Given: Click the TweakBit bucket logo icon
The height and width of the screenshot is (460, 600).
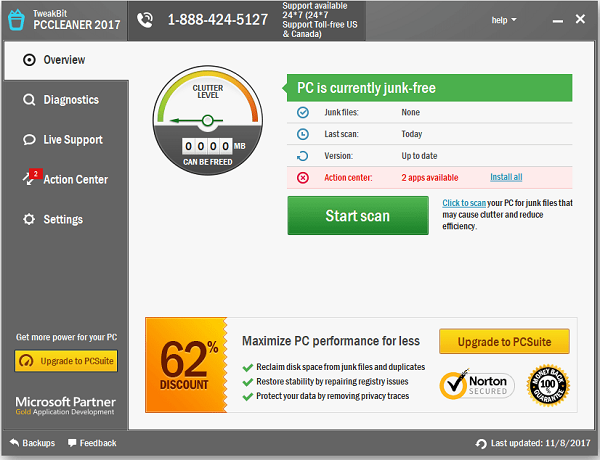Looking at the screenshot, I should (x=16, y=20).
